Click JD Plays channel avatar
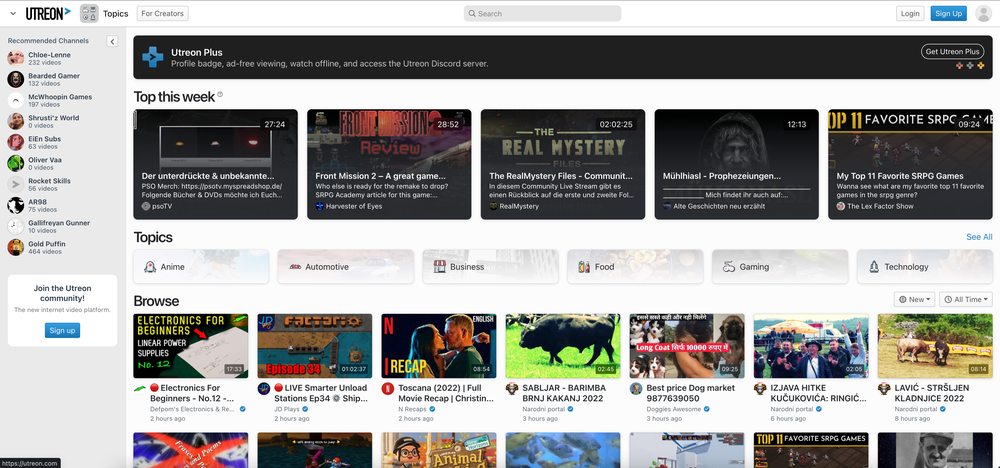Viewport: 1000px width, 468px height. [x=264, y=388]
